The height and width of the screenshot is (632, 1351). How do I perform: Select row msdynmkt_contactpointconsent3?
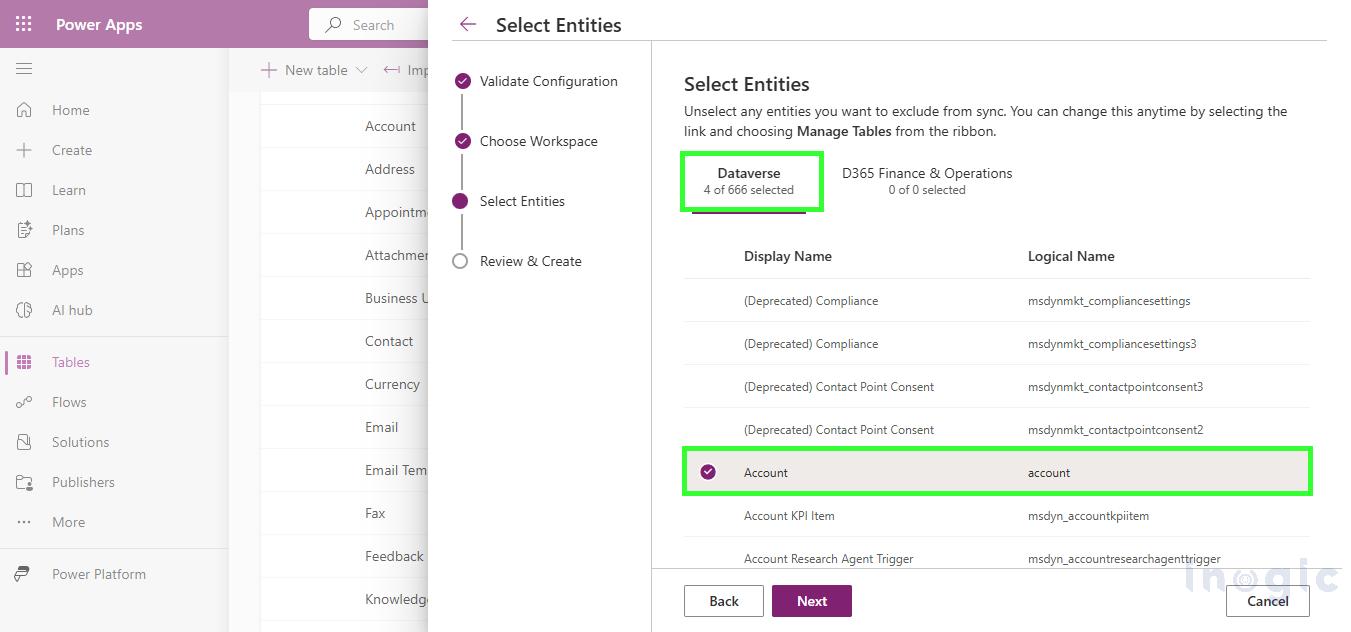pyautogui.click(x=997, y=386)
